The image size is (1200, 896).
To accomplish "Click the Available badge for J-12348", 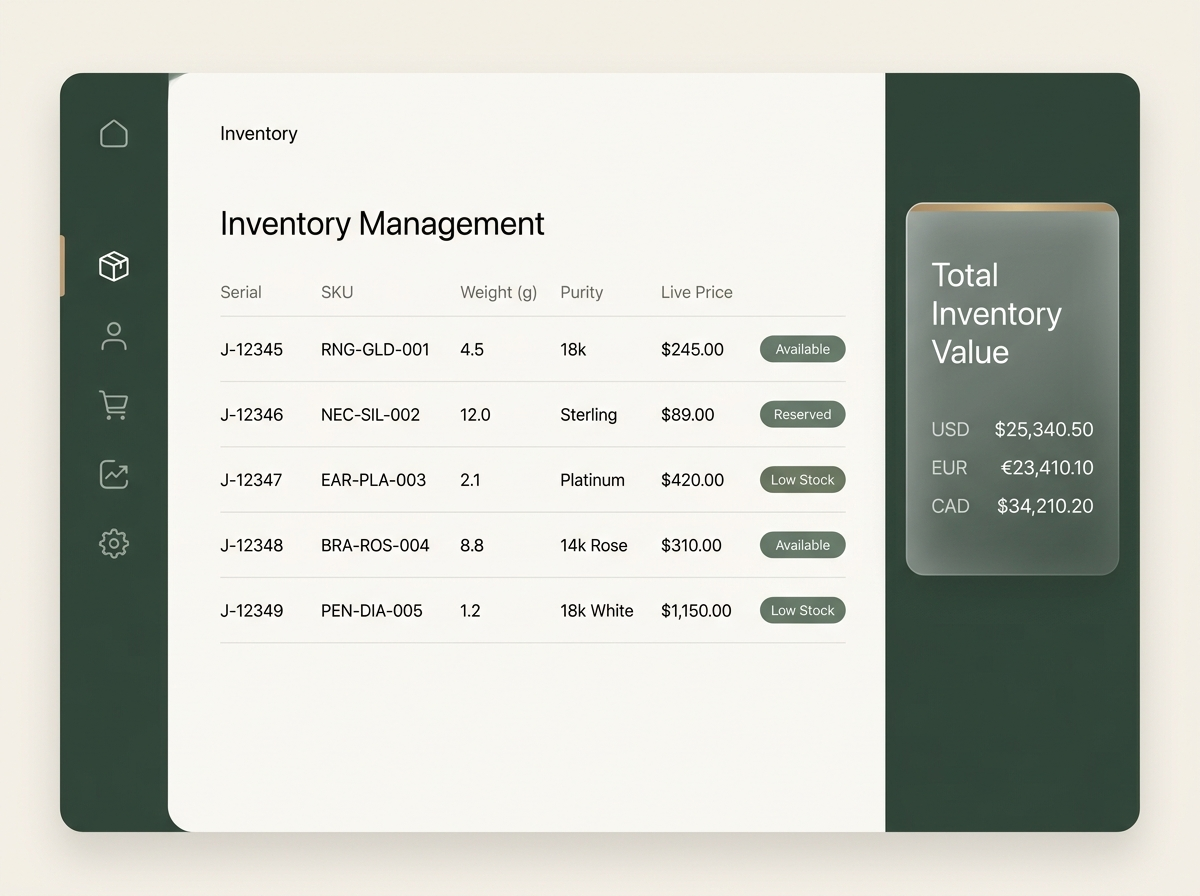I will [x=803, y=545].
